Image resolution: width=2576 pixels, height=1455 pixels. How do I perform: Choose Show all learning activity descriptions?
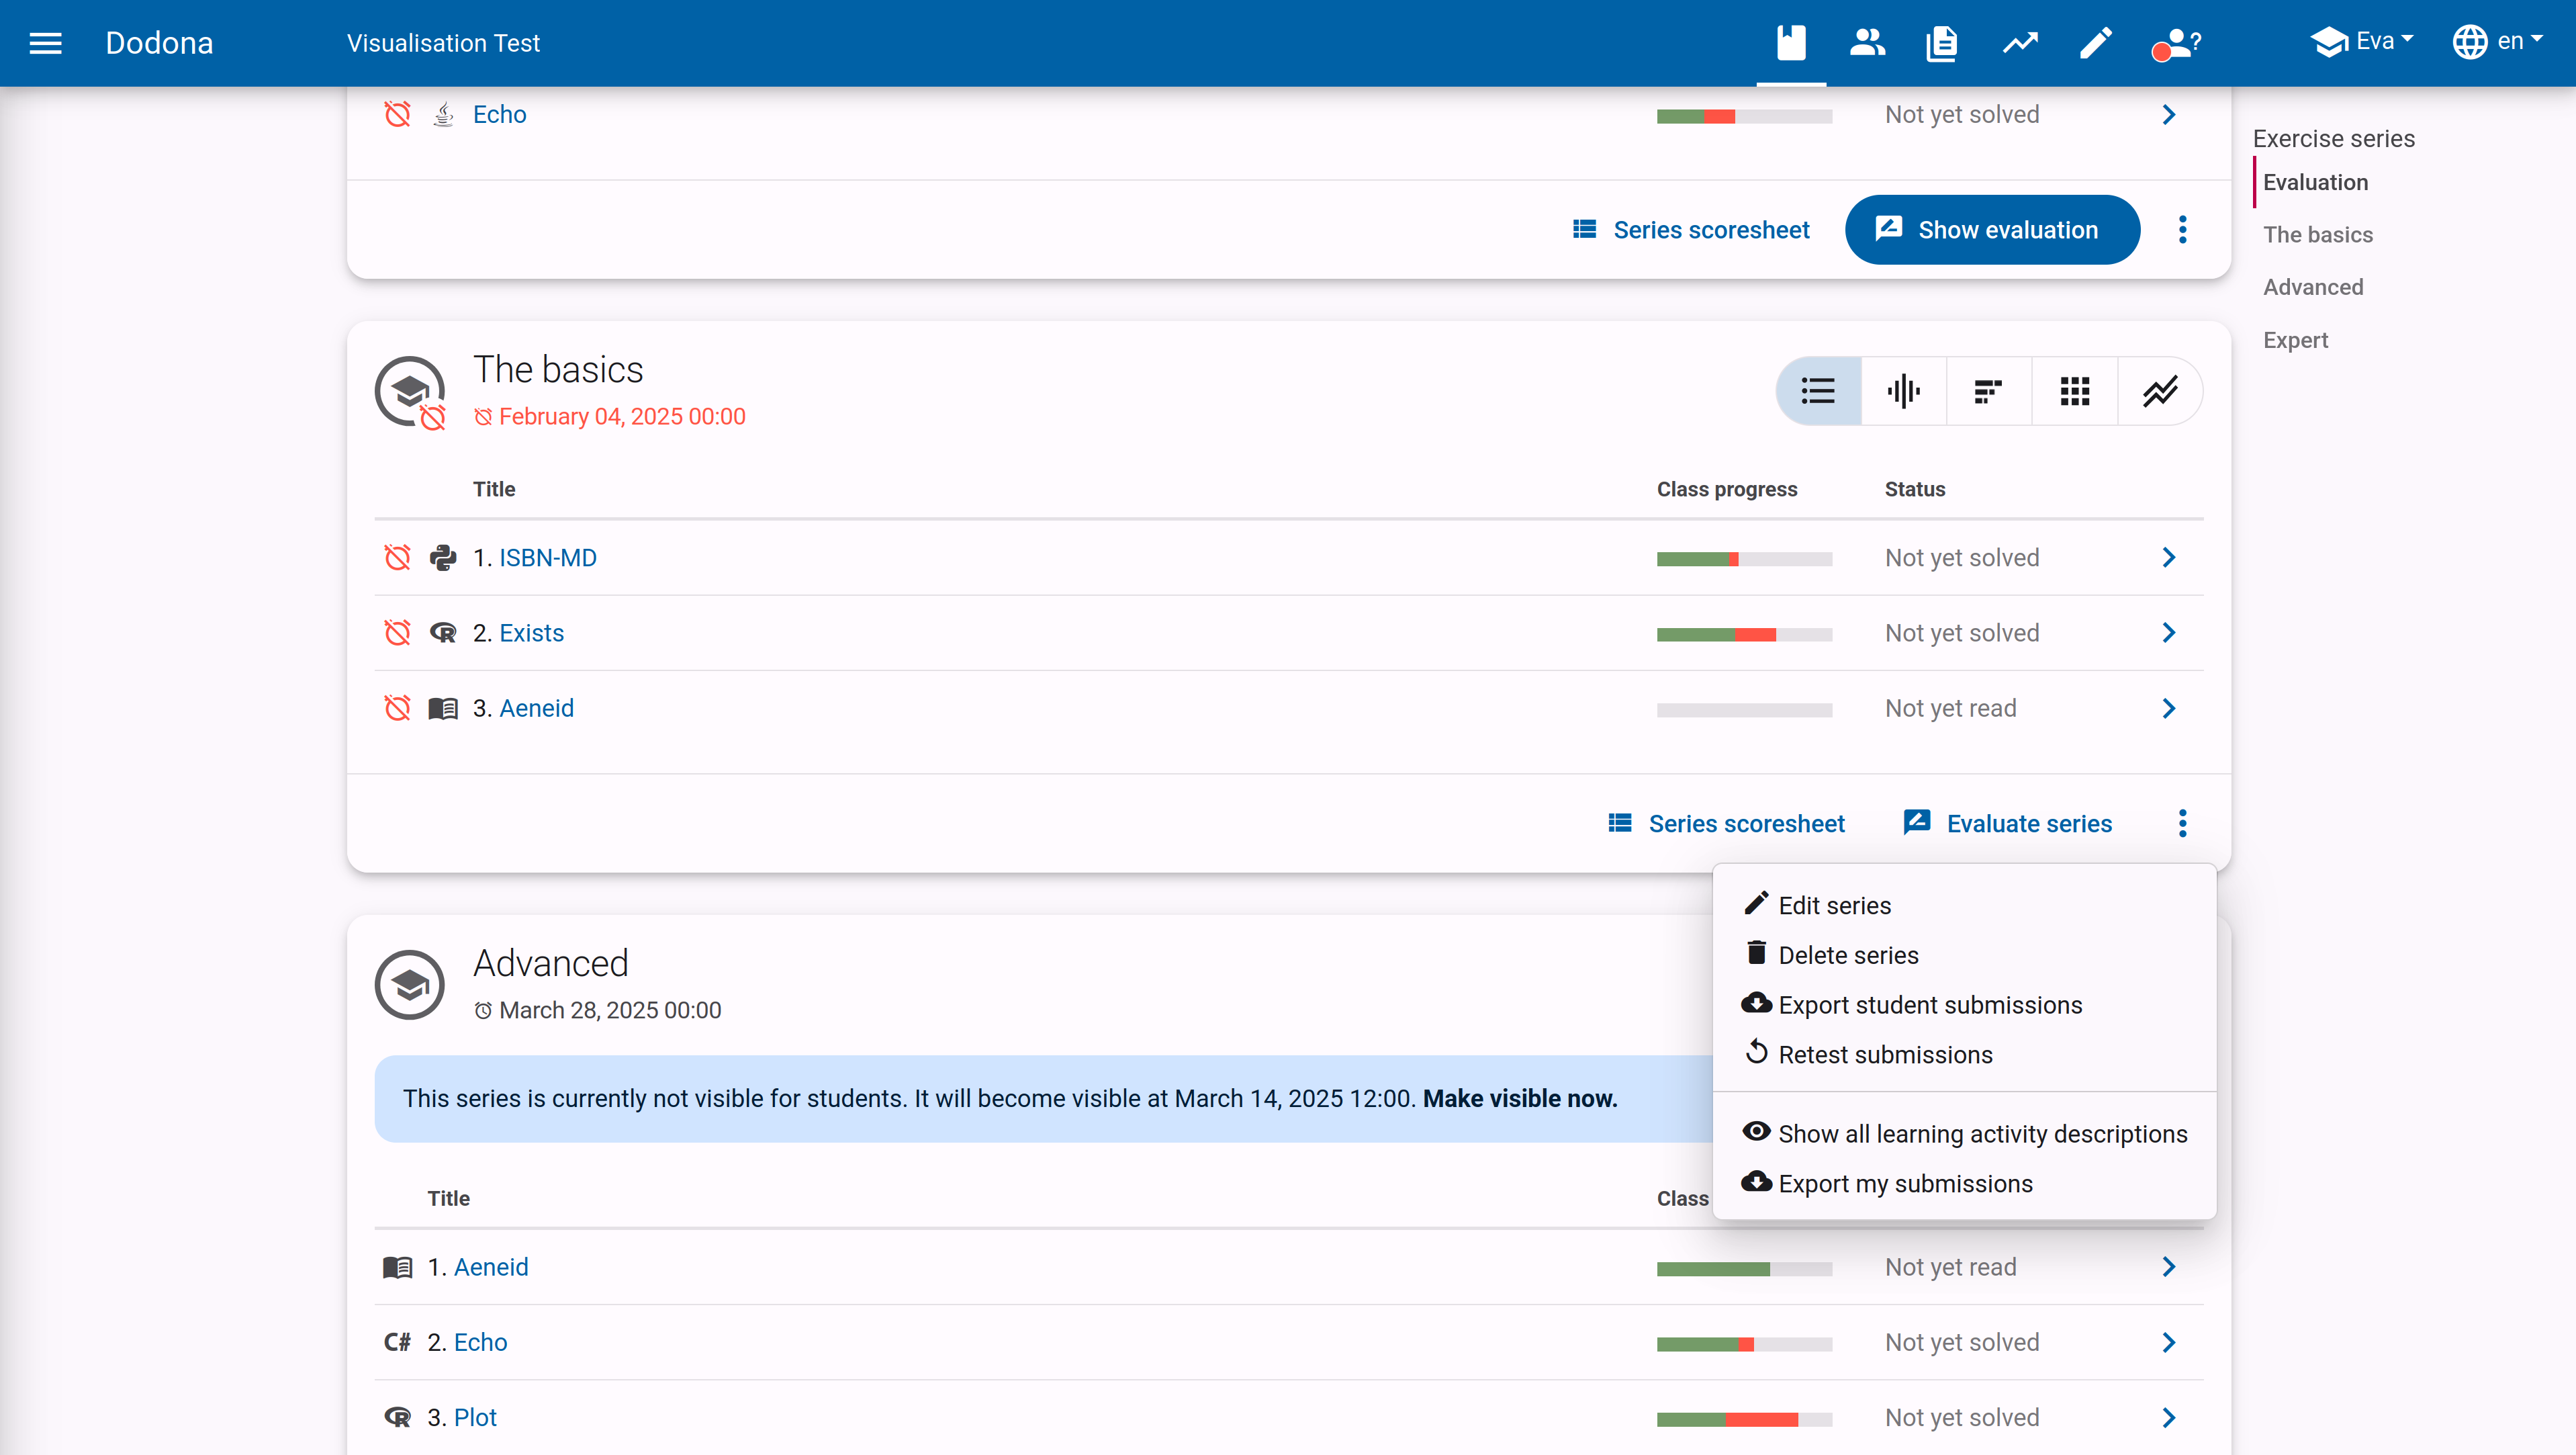point(1964,1133)
